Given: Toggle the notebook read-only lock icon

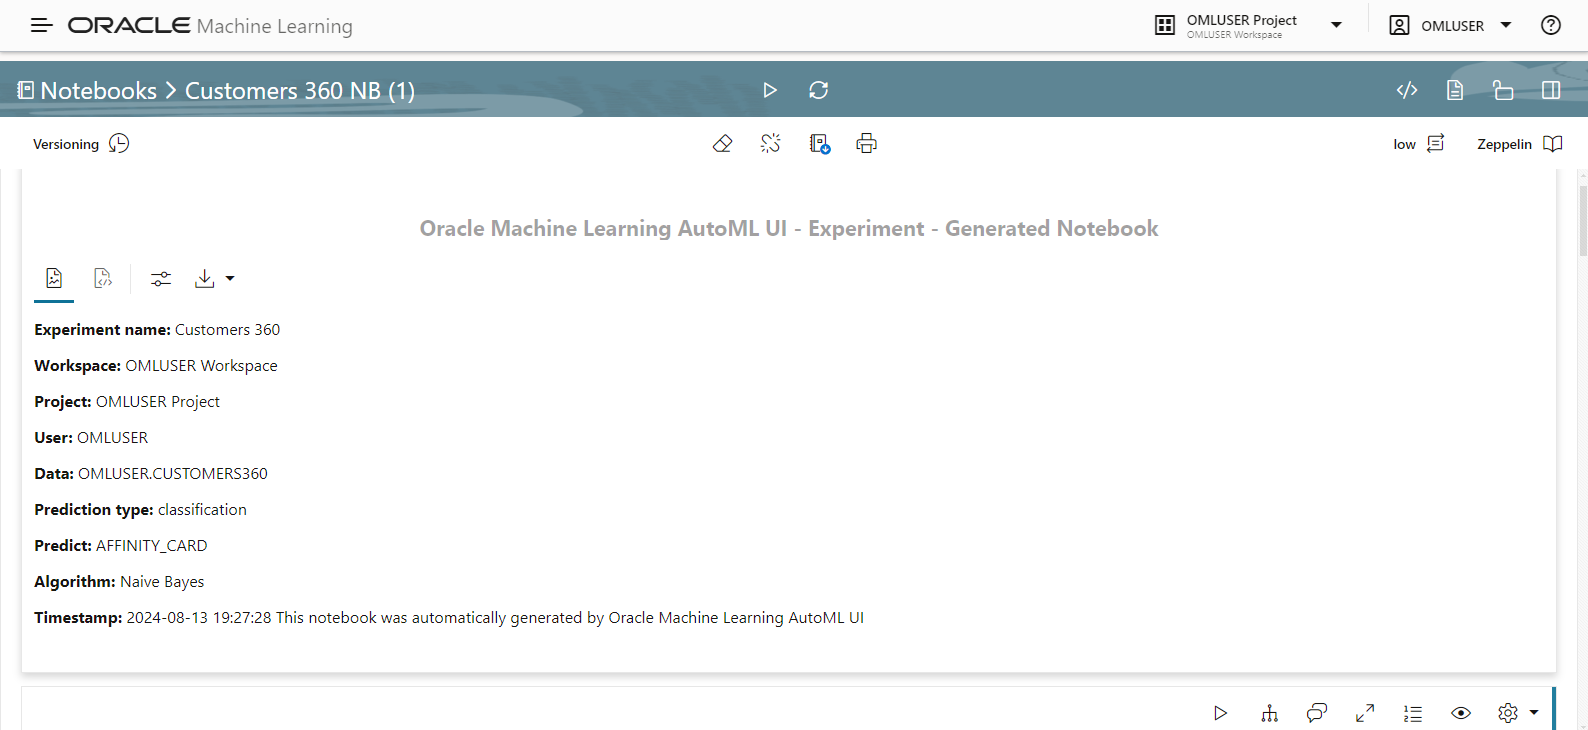Looking at the screenshot, I should tap(1503, 90).
